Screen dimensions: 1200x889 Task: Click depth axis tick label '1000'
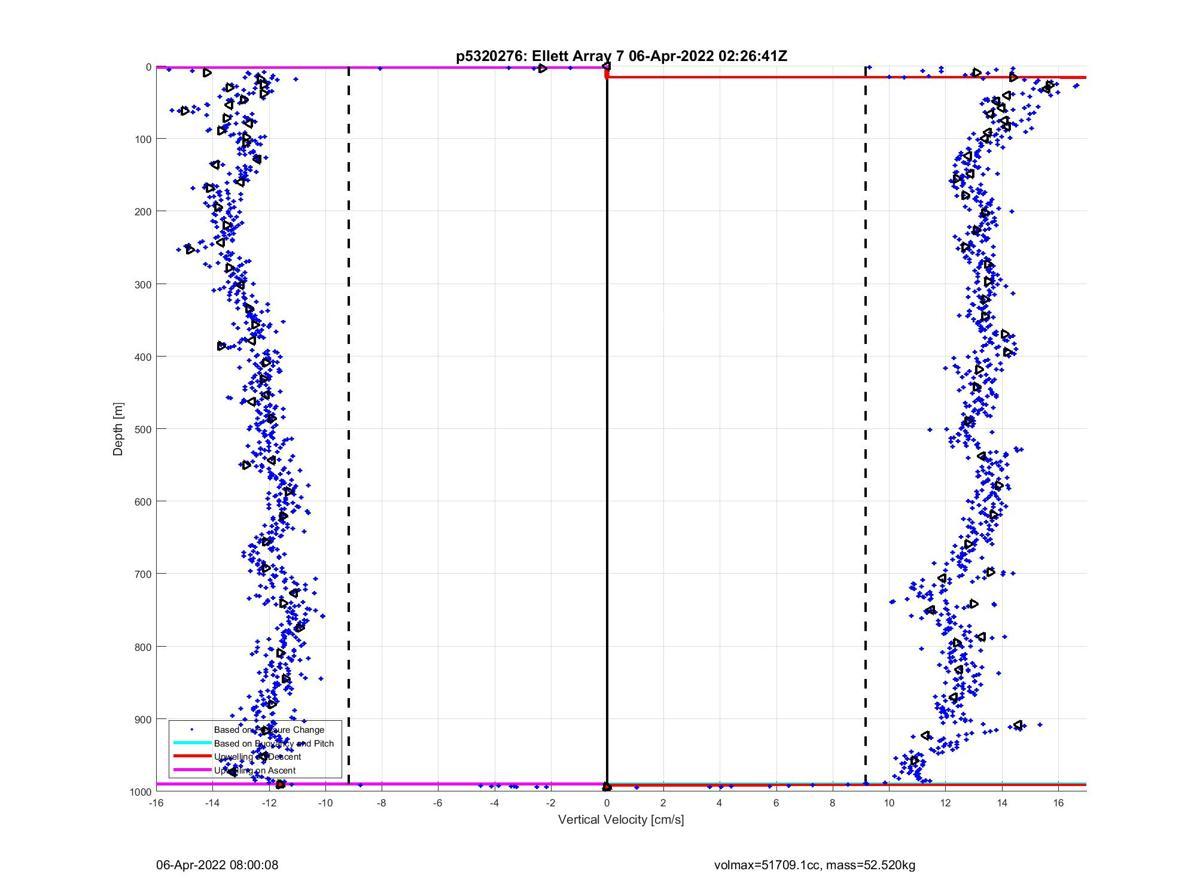click(x=139, y=792)
